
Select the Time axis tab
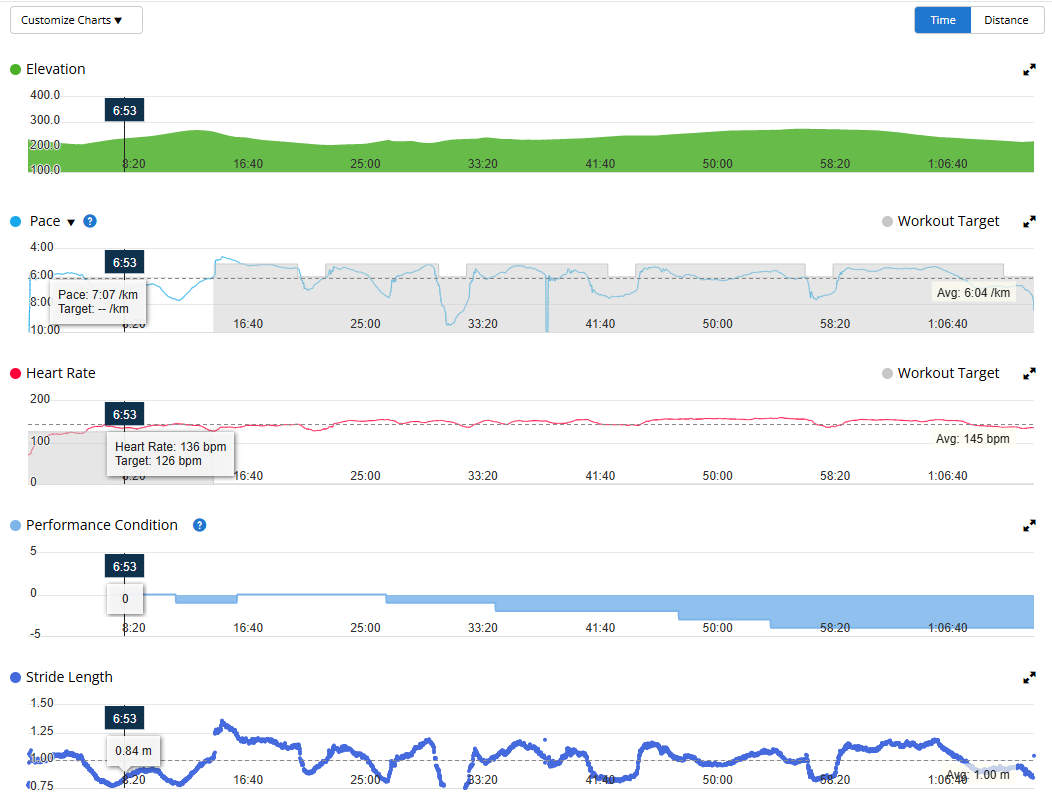pos(942,20)
